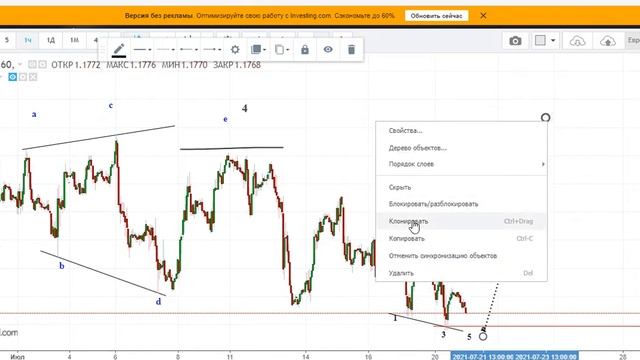The width and height of the screenshot is (640, 360).
Task: Click the ЗАКР 1.1768 value
Action: click(237, 65)
